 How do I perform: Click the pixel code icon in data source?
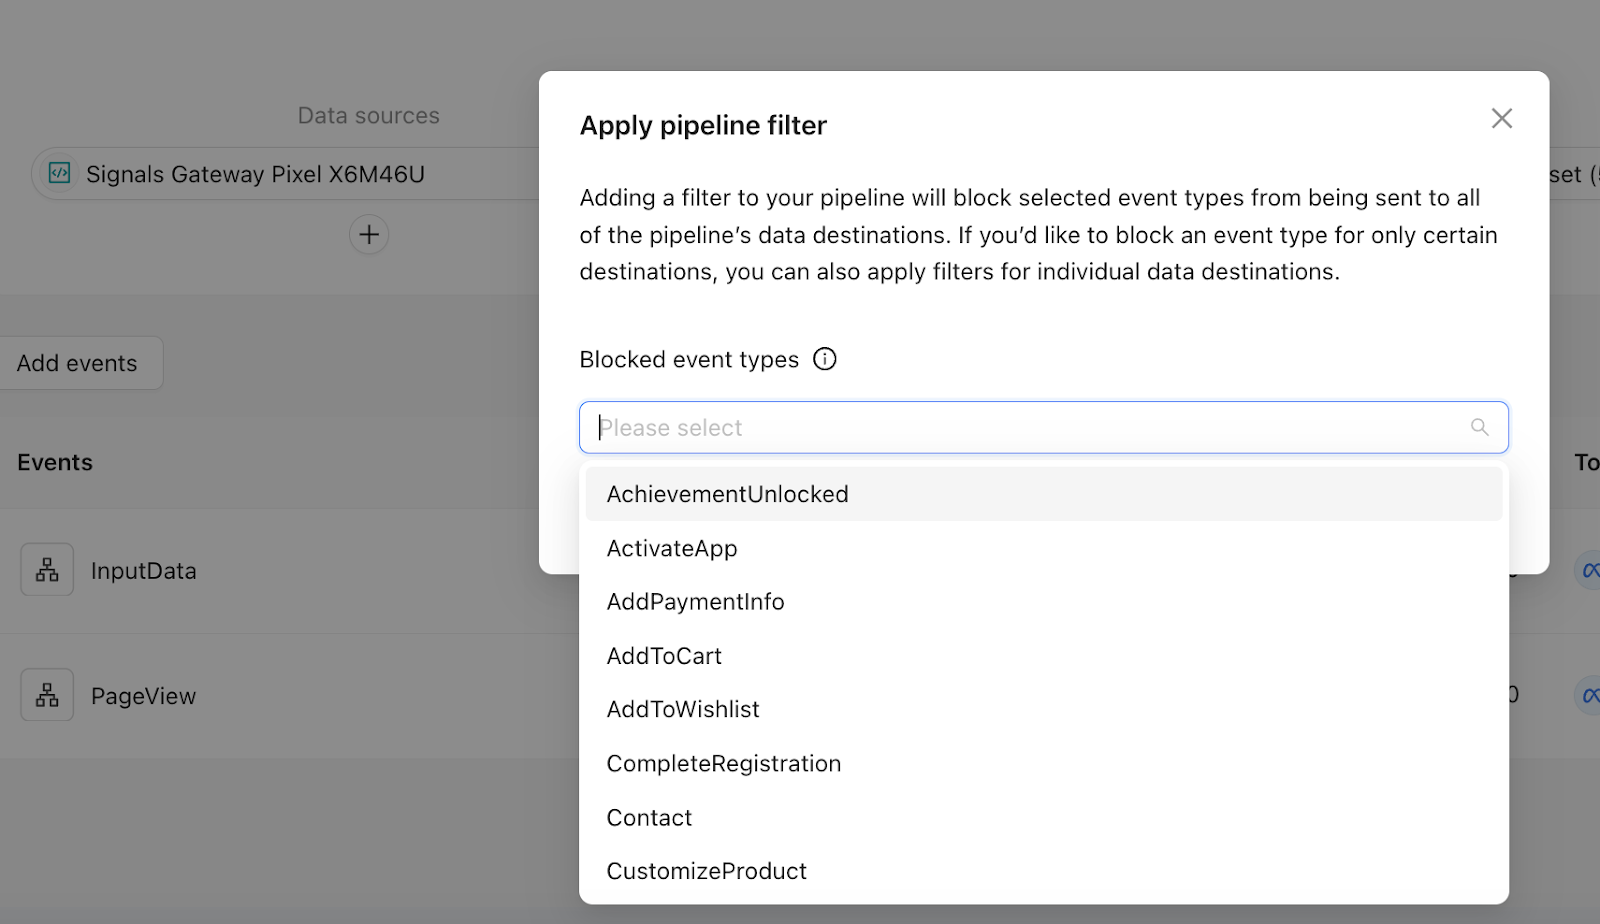click(60, 173)
